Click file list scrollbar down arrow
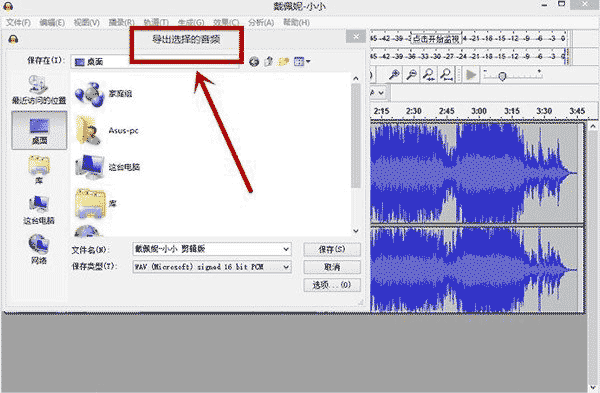Image resolution: width=600 pixels, height=393 pixels. pos(356,231)
